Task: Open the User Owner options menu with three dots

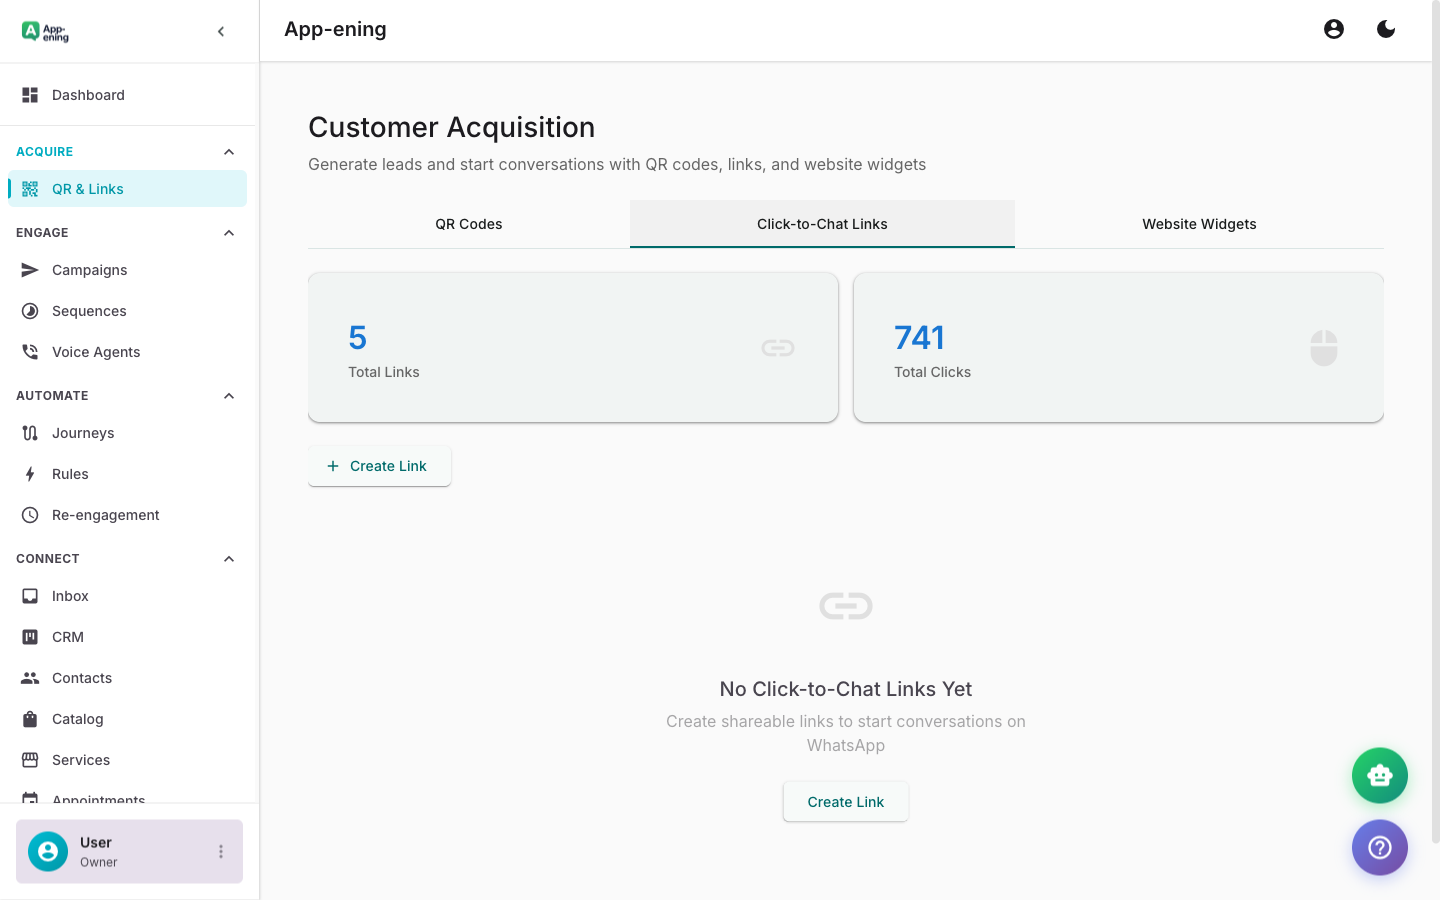Action: coord(220,851)
